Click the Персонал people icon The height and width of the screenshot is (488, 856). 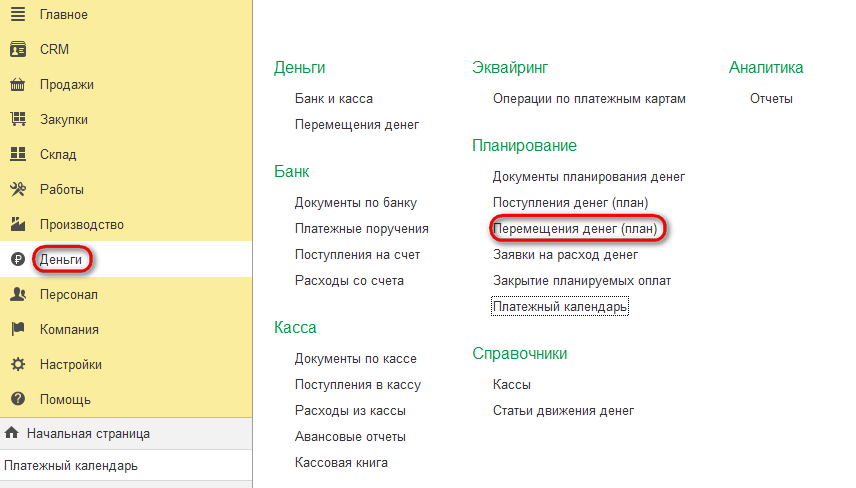point(18,294)
